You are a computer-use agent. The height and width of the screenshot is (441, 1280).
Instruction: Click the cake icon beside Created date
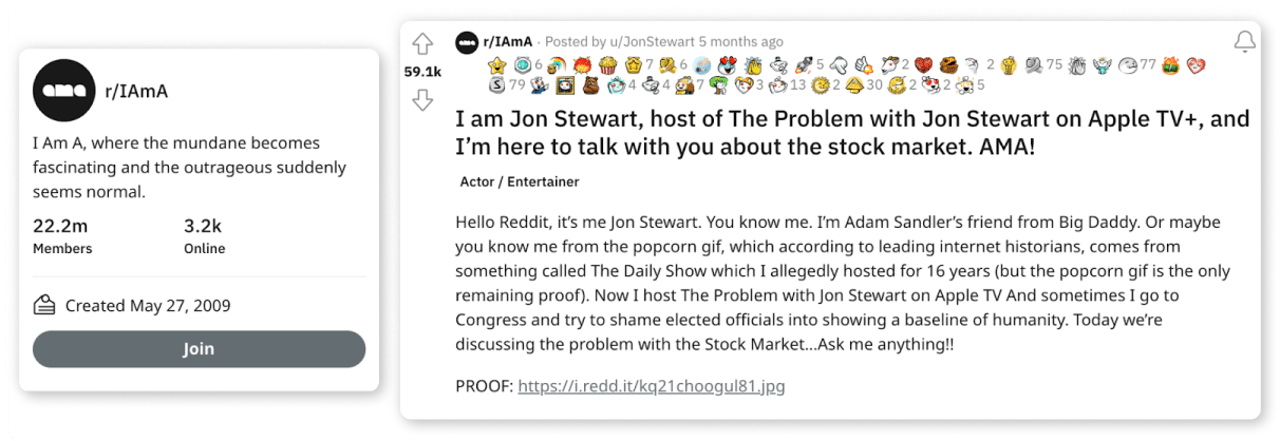[x=44, y=305]
